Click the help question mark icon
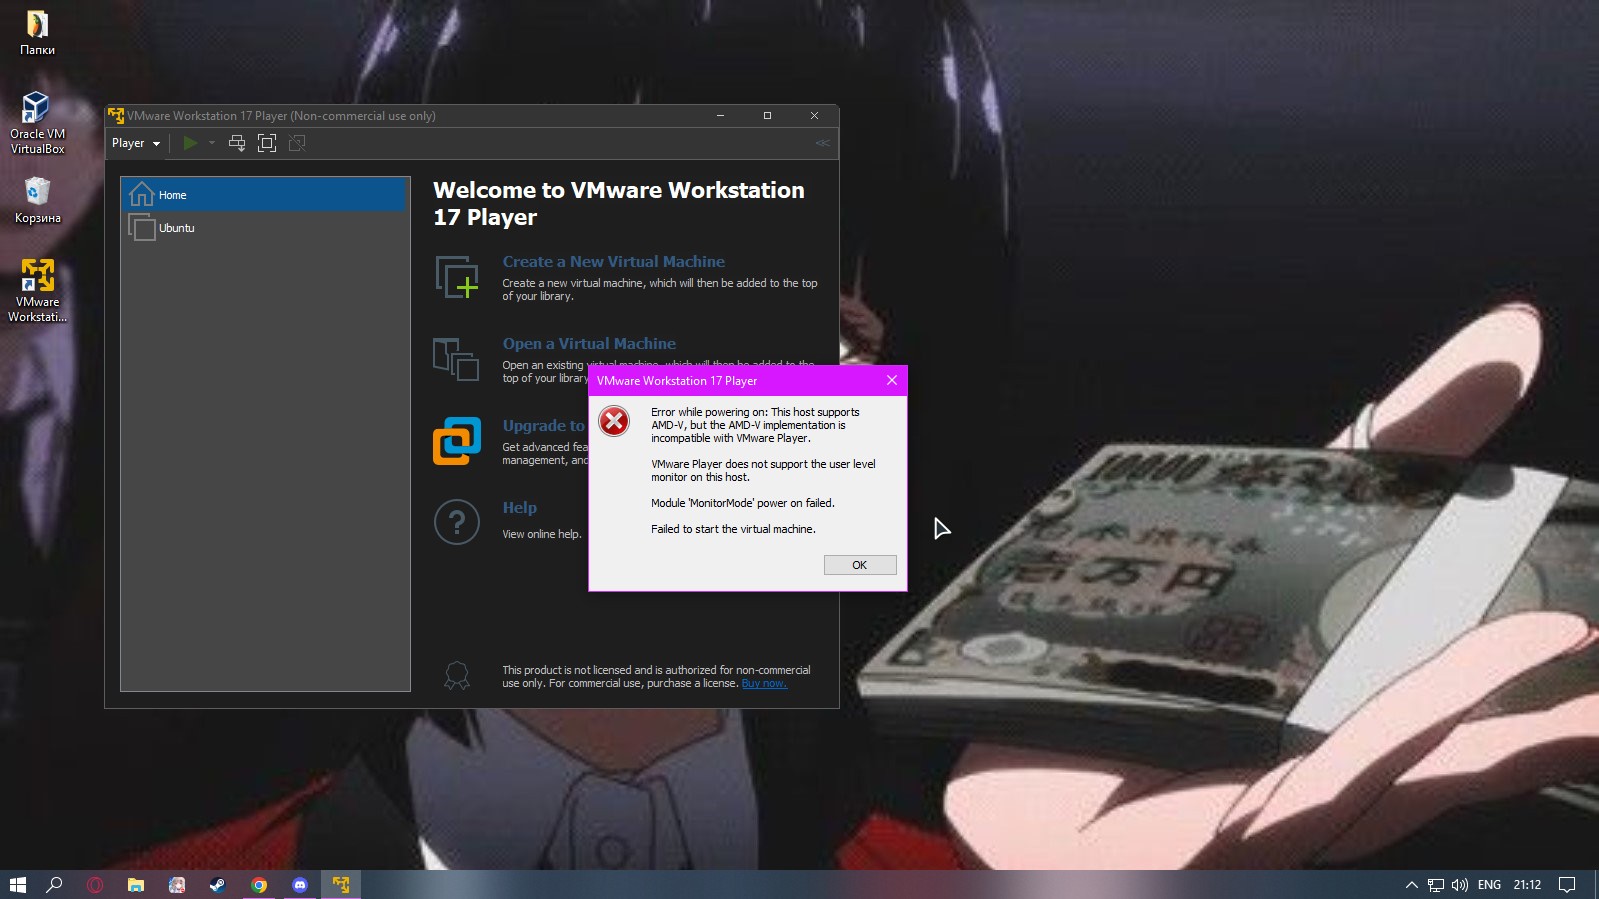The height and width of the screenshot is (899, 1599). coord(457,522)
